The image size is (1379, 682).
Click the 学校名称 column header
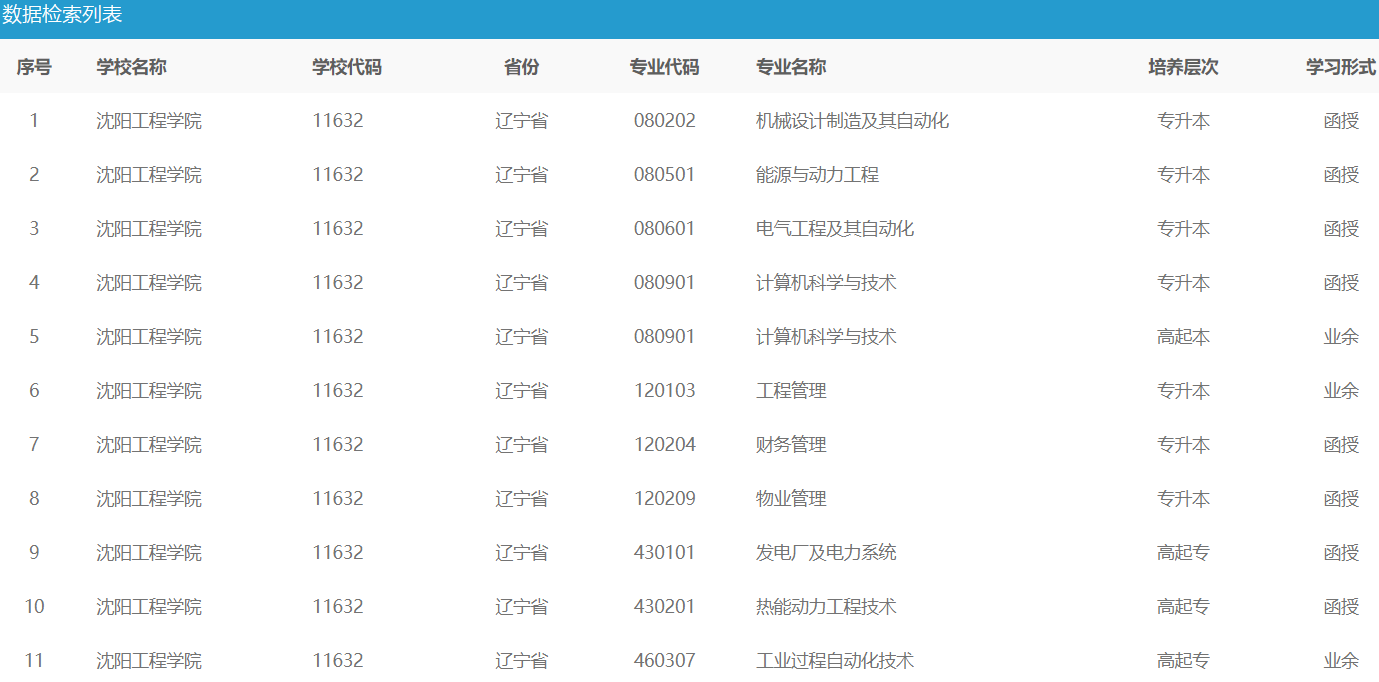(131, 67)
